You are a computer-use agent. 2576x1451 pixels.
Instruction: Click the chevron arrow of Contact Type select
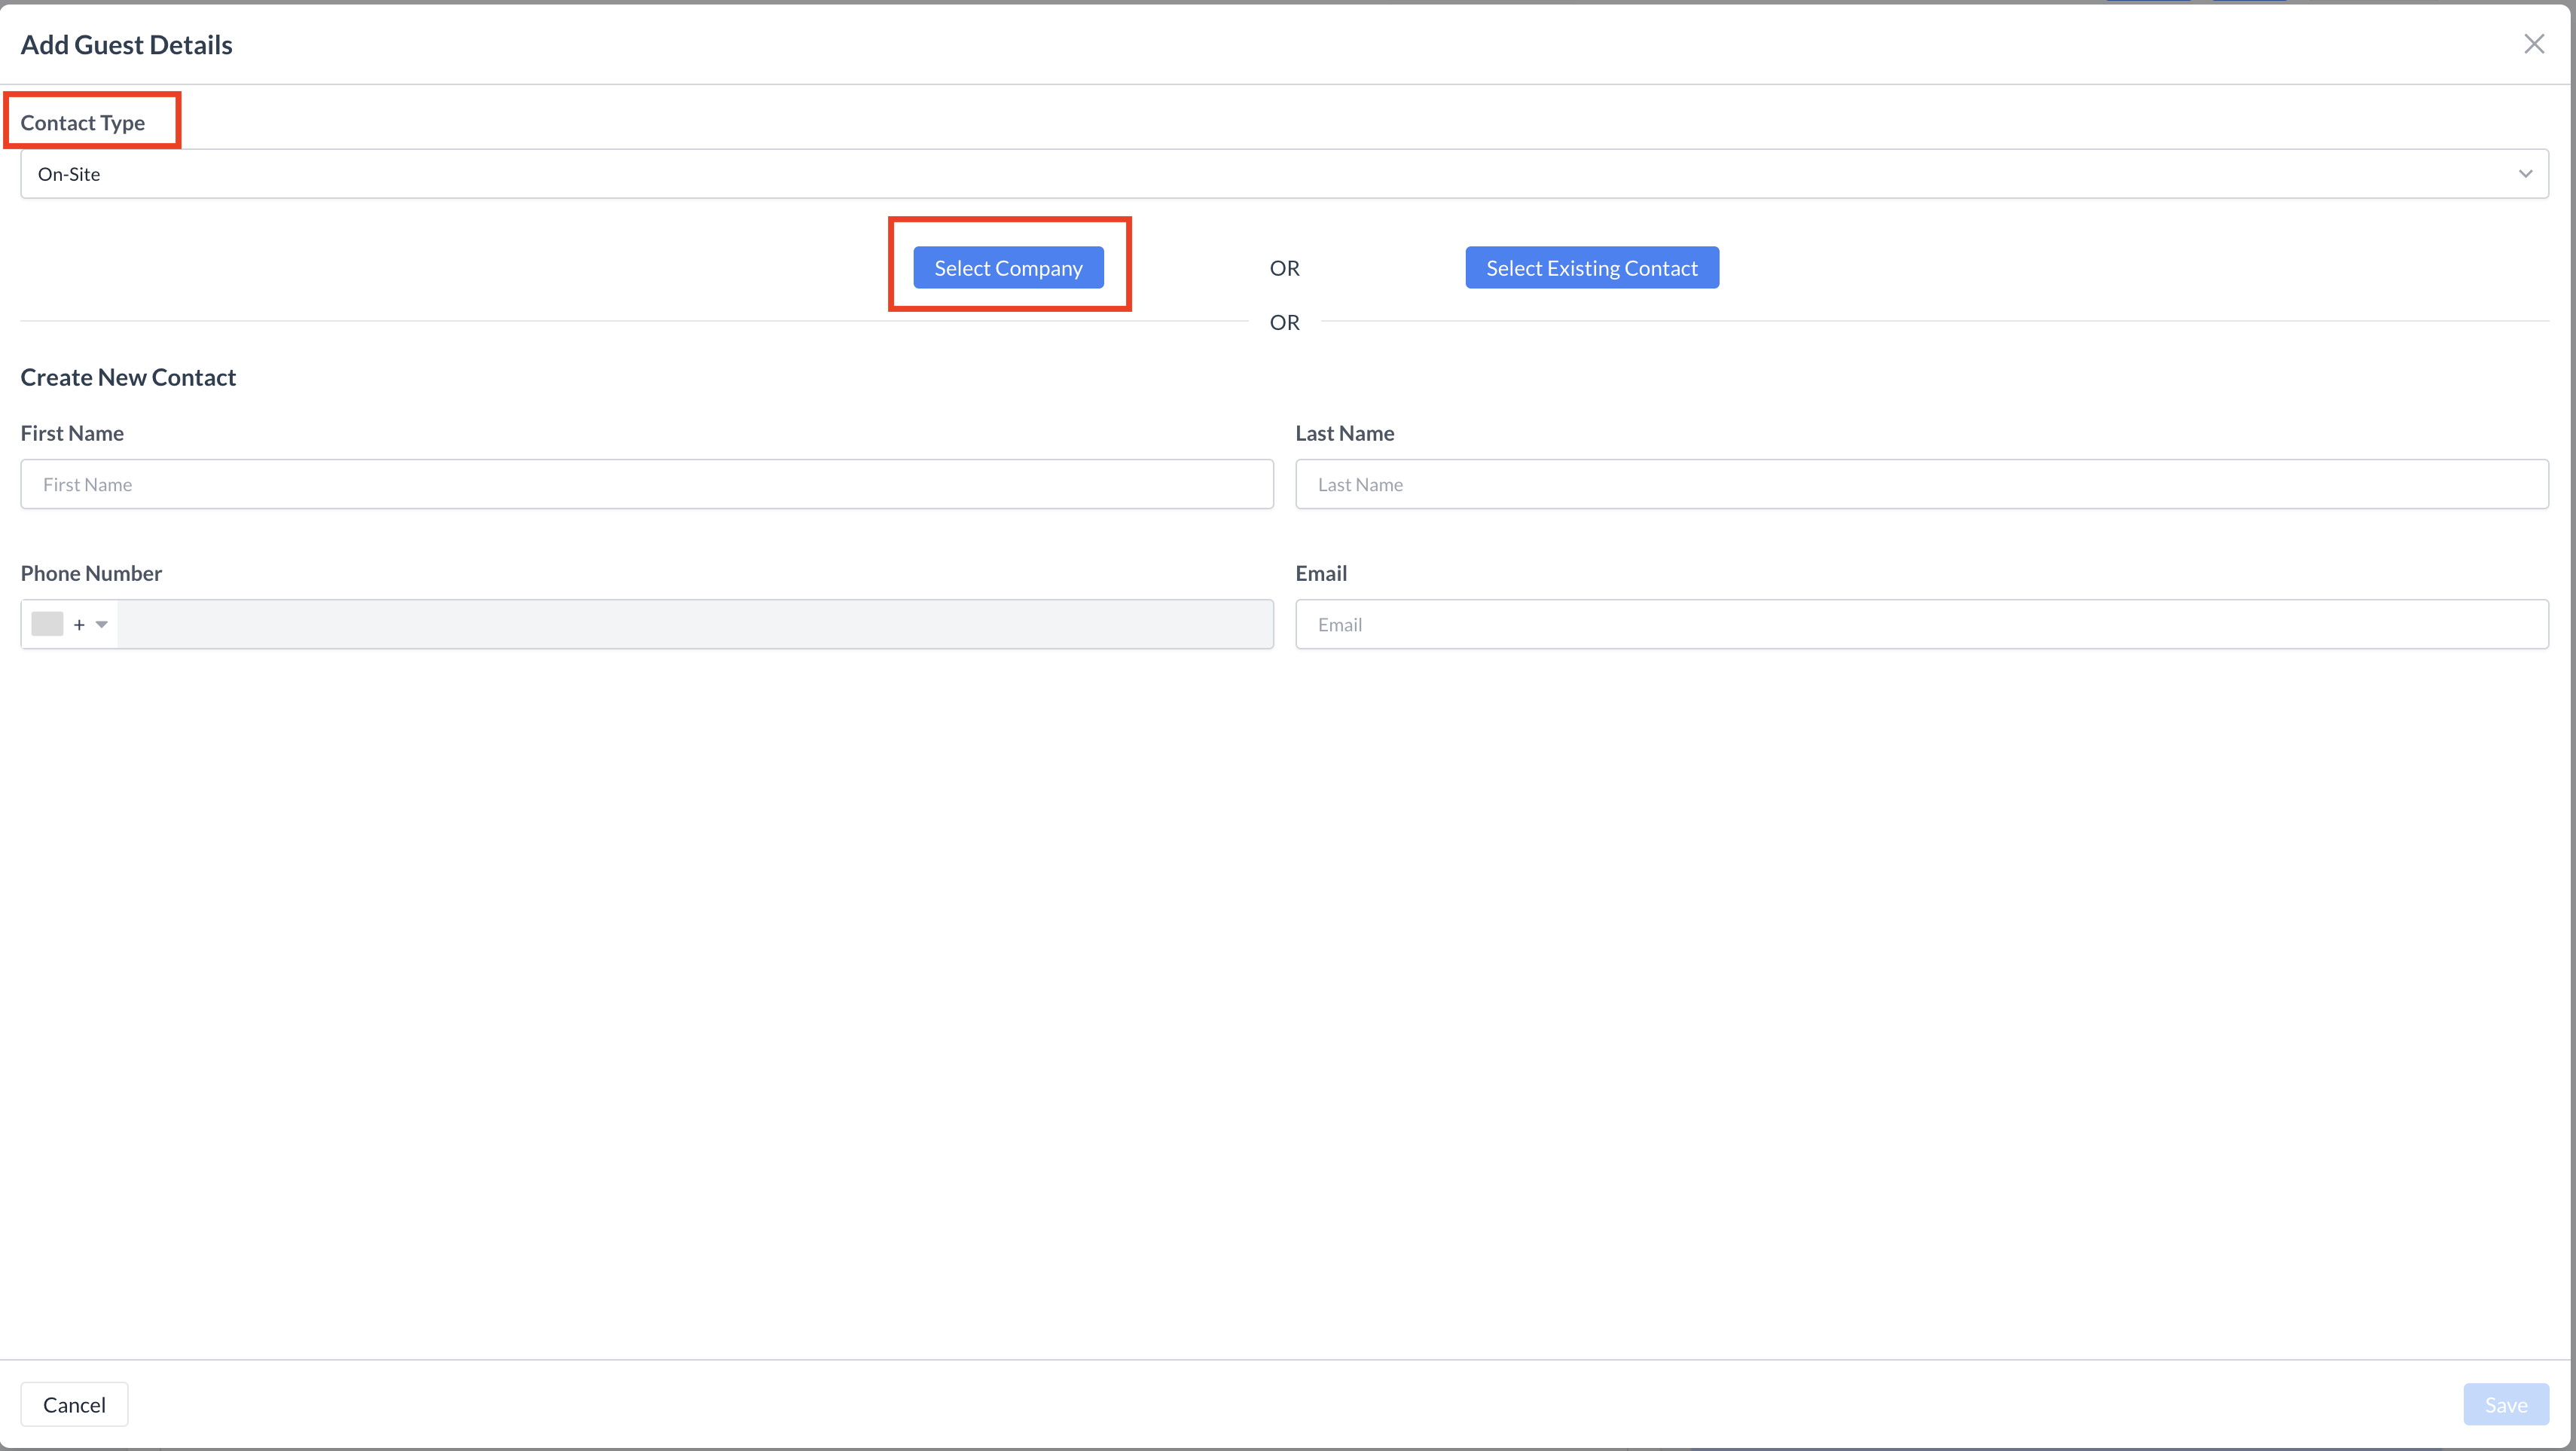point(2524,174)
